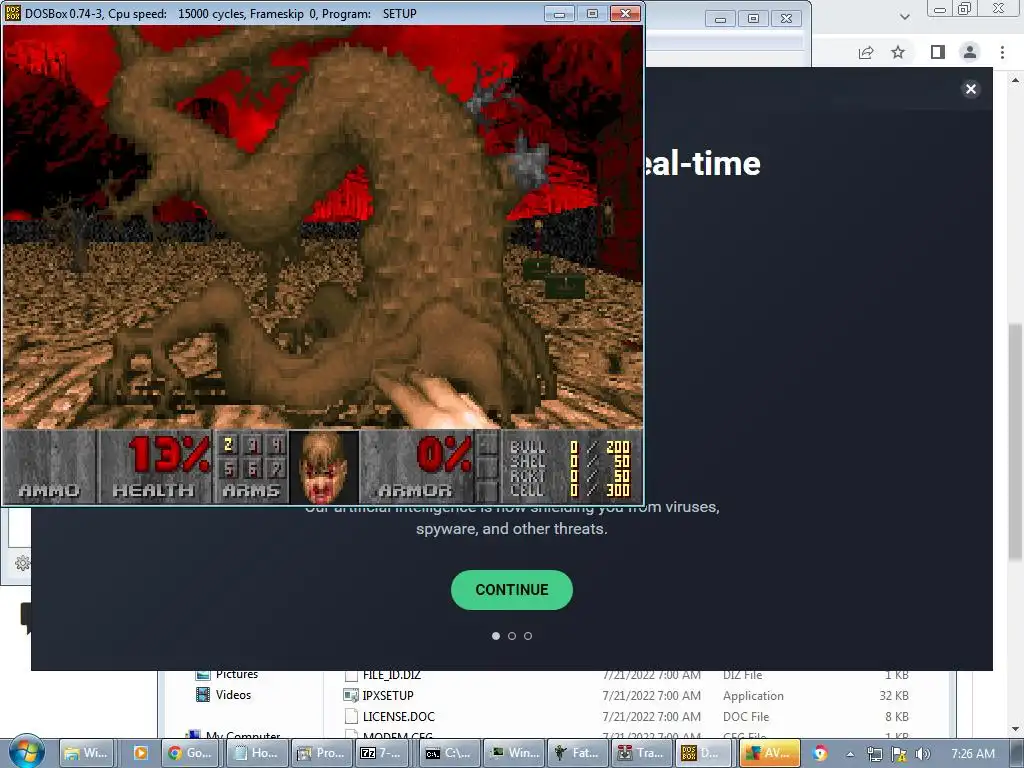Open the Pictures library in Explorer tree

236,675
